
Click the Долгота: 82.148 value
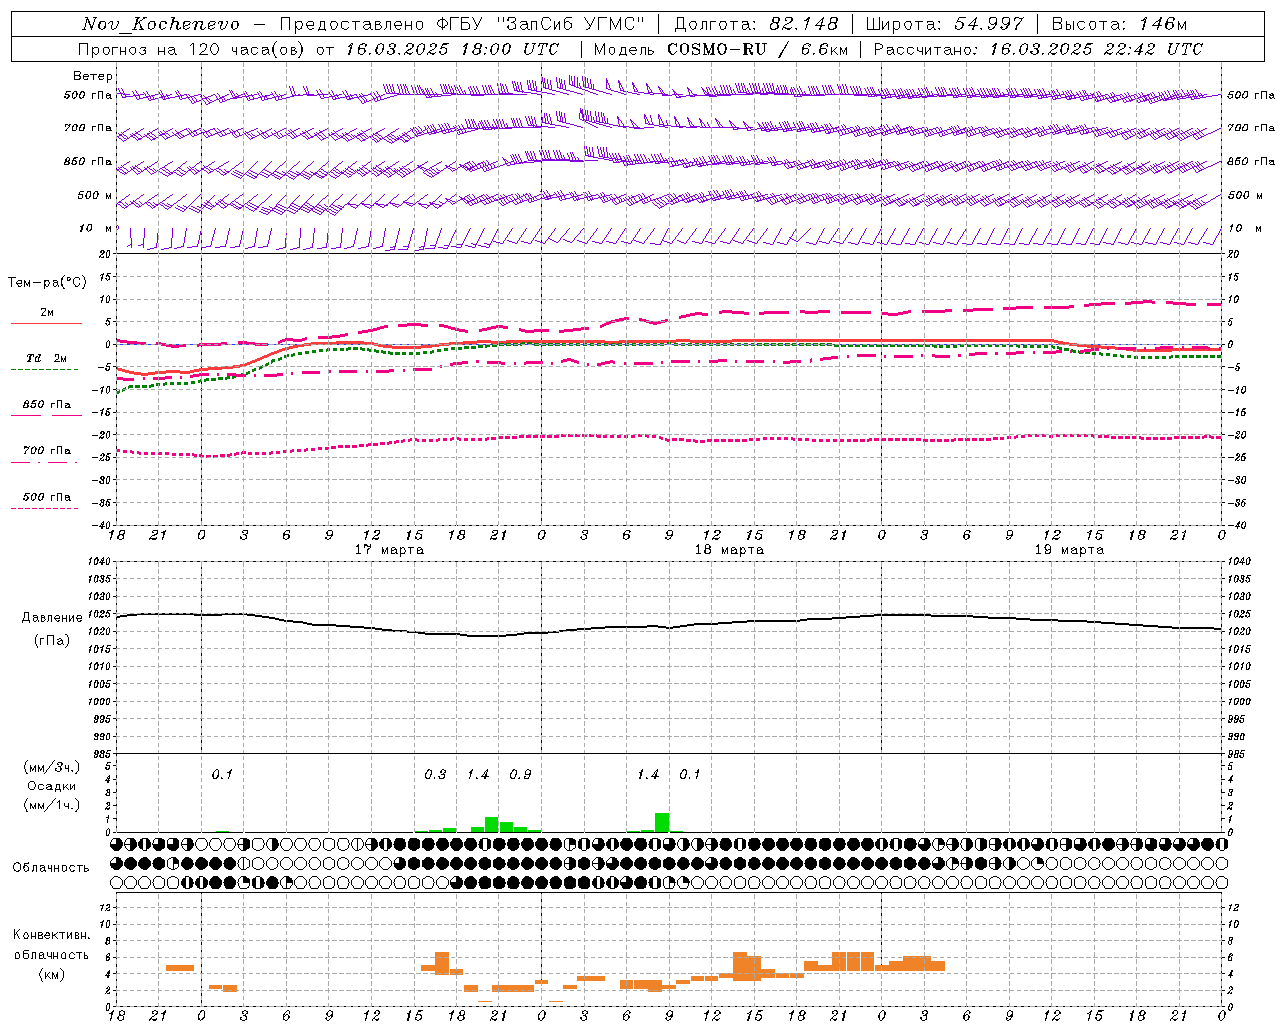pos(756,24)
